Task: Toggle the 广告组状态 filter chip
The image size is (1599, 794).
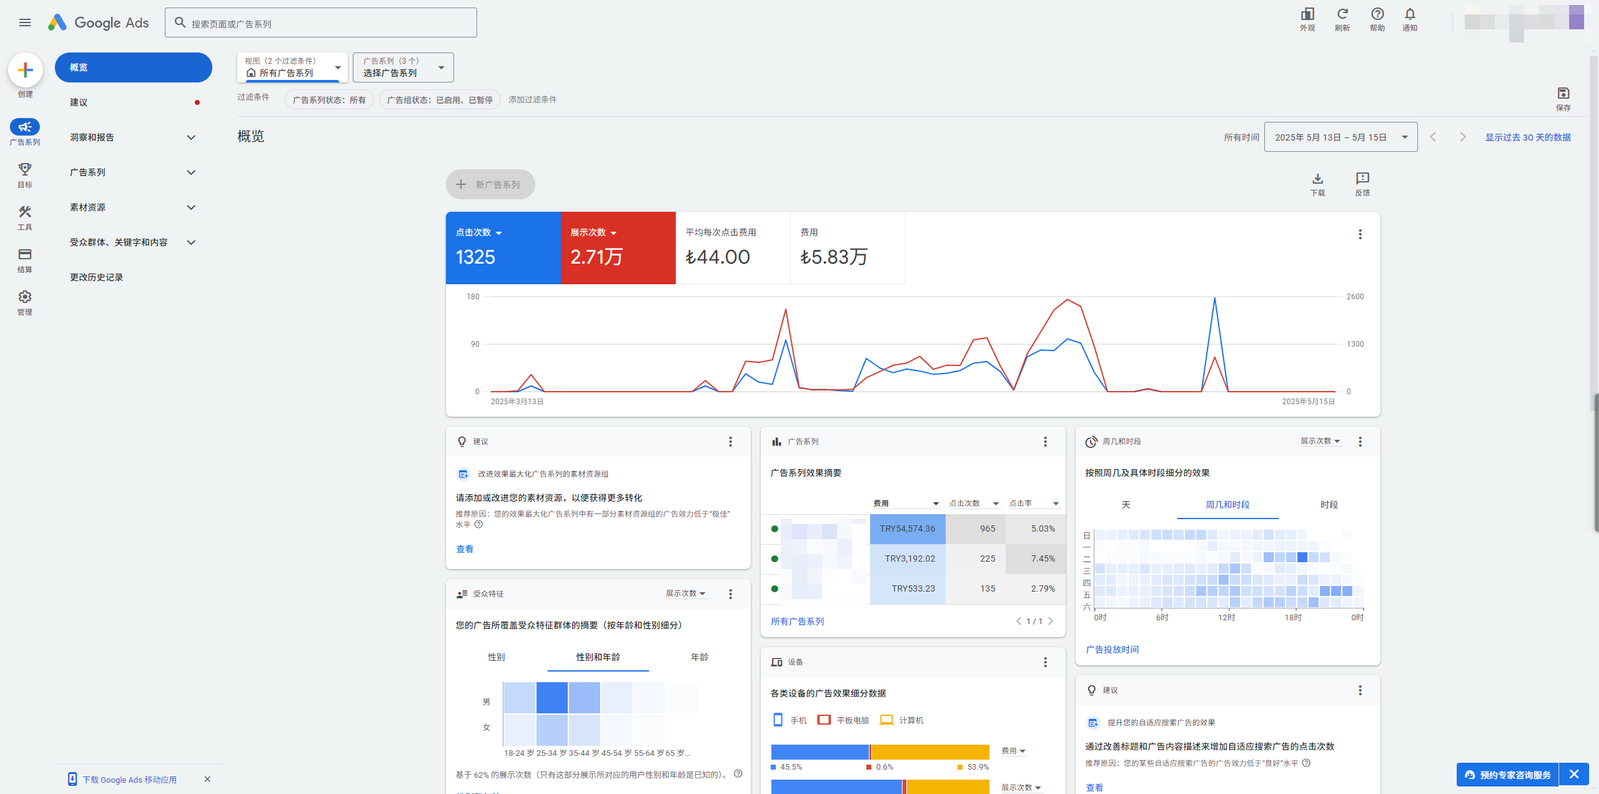Action: tap(439, 100)
